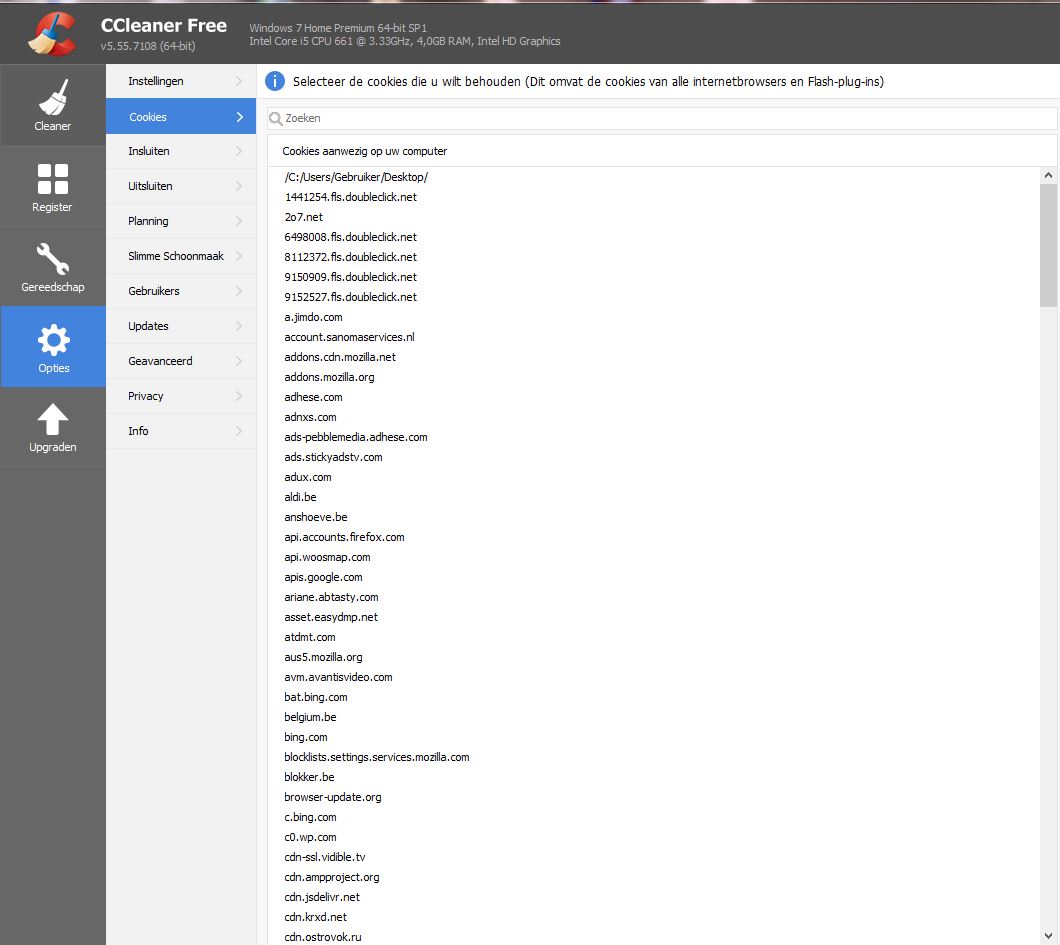Select the bing.com cookie entry
This screenshot has height=945, width=1060.
(x=306, y=737)
